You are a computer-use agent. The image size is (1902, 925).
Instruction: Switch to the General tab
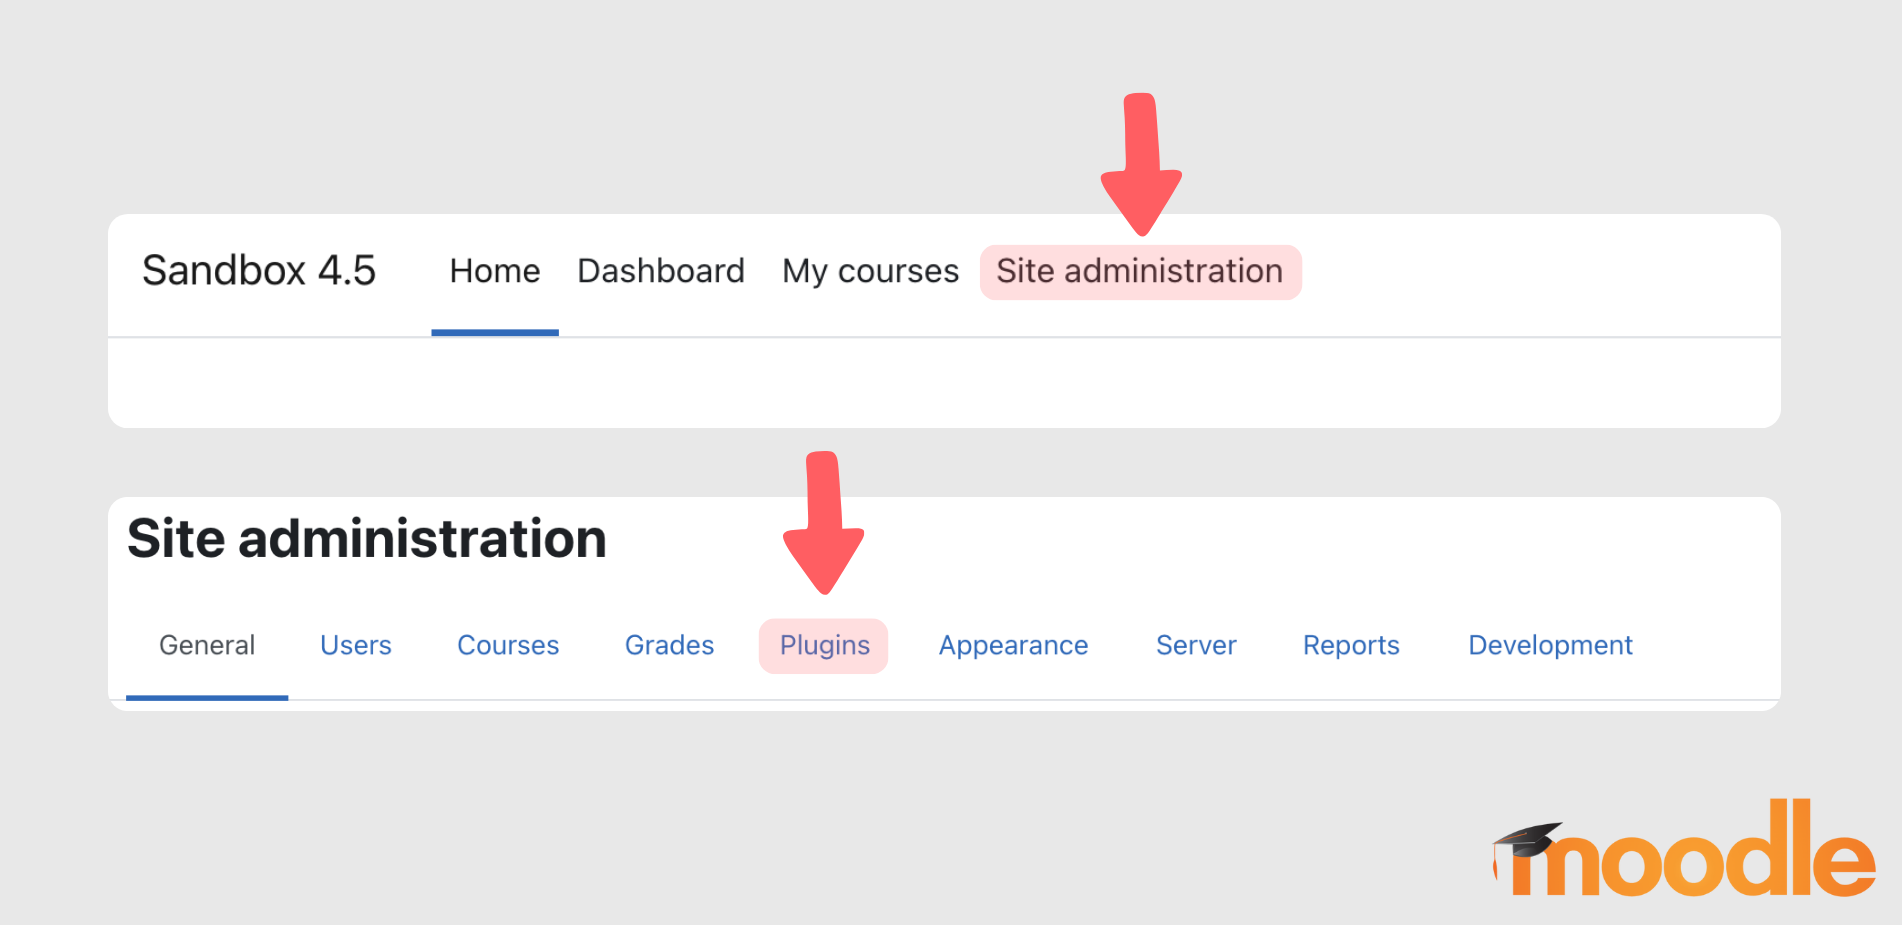206,646
